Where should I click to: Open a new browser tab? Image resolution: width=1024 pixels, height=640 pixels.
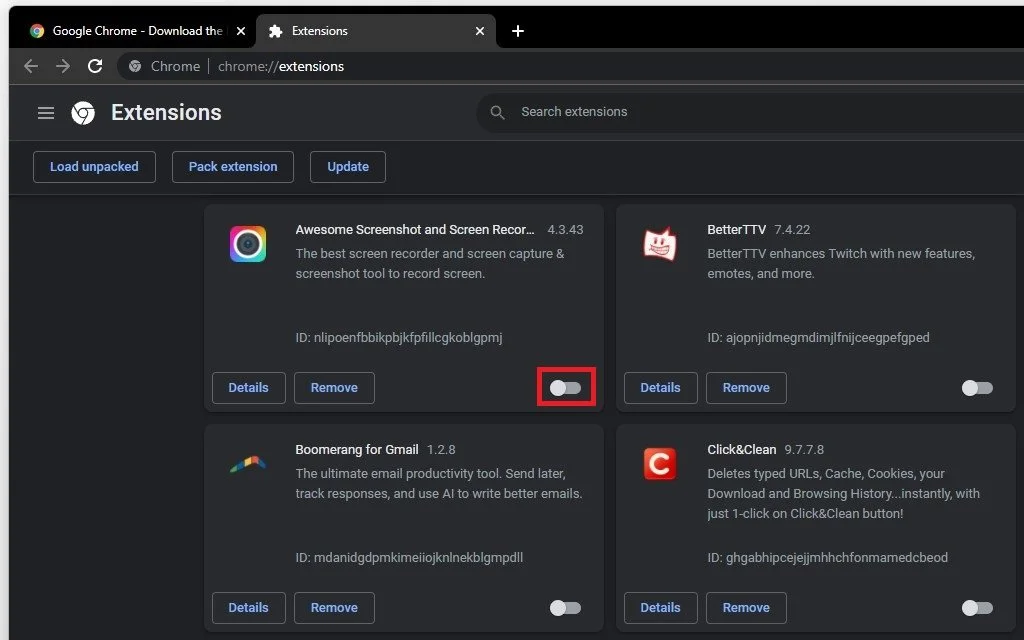518,31
